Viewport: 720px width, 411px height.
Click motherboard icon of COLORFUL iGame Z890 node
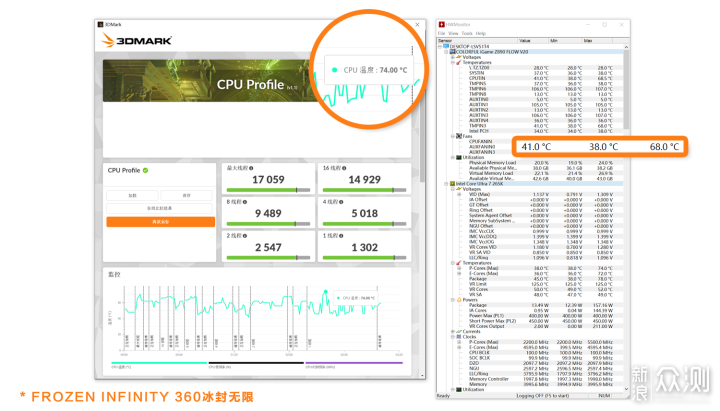pyautogui.click(x=452, y=52)
